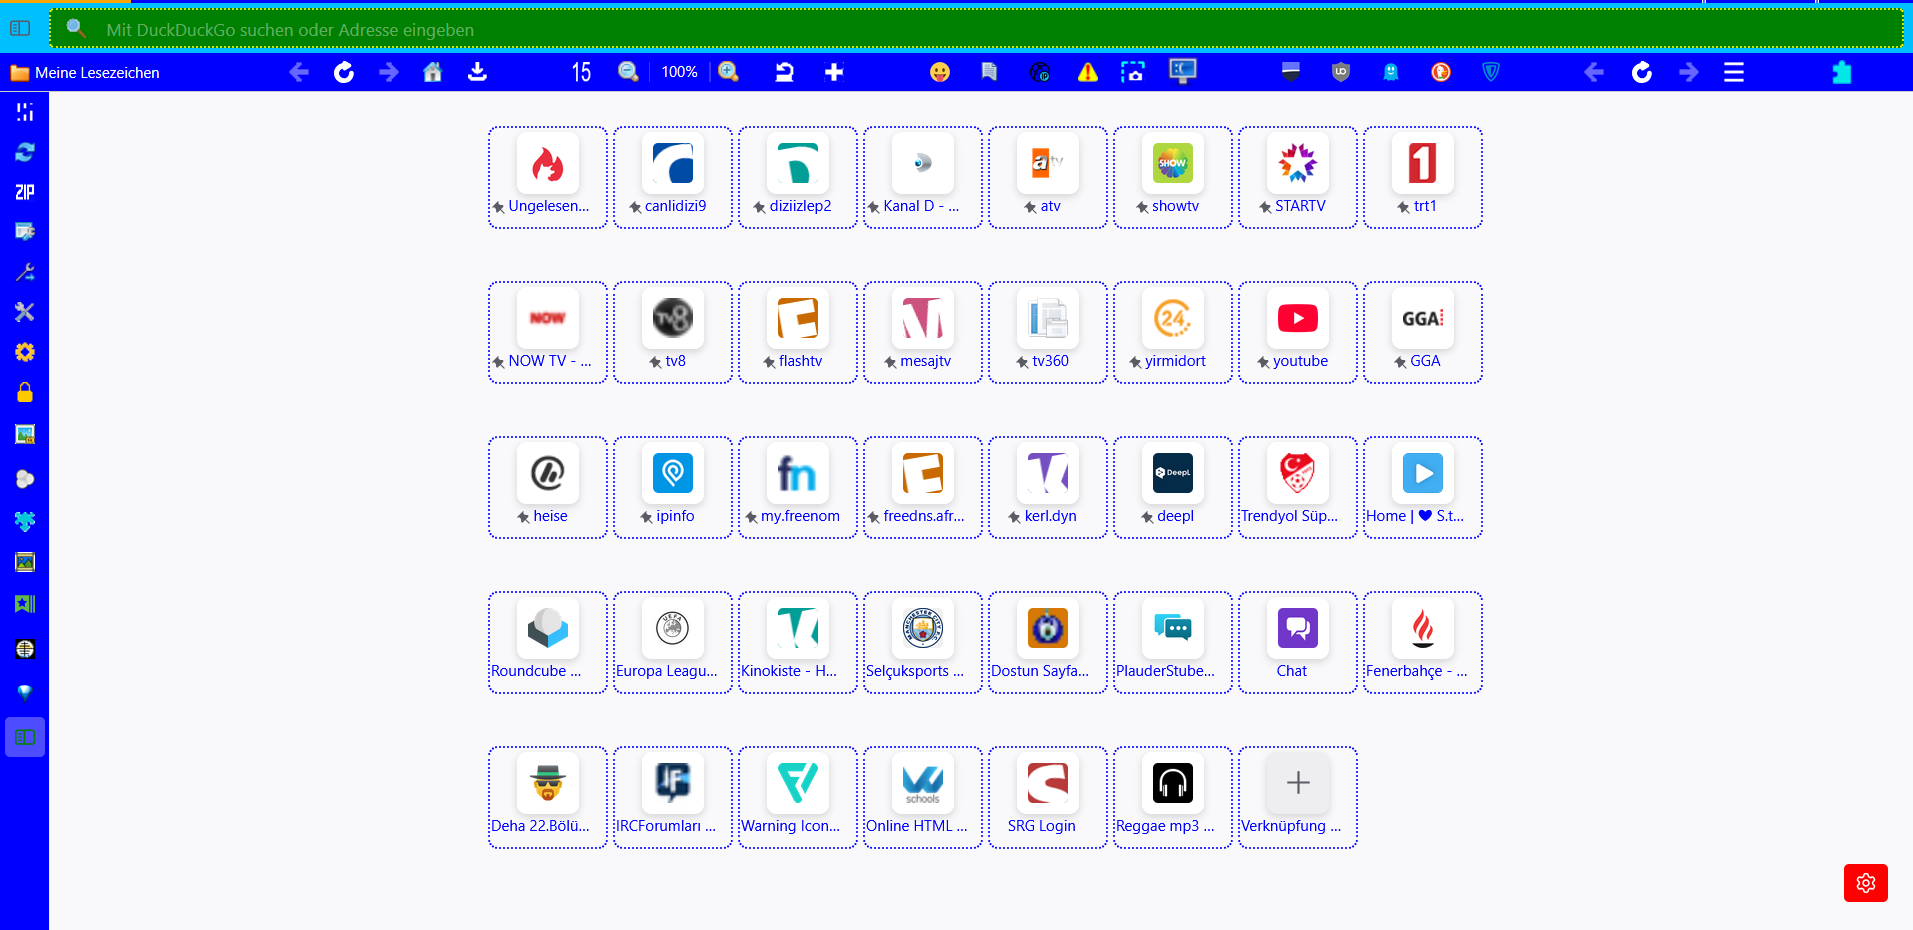Open the Roundcube shortcut tile
The height and width of the screenshot is (930, 1913).
click(x=548, y=642)
